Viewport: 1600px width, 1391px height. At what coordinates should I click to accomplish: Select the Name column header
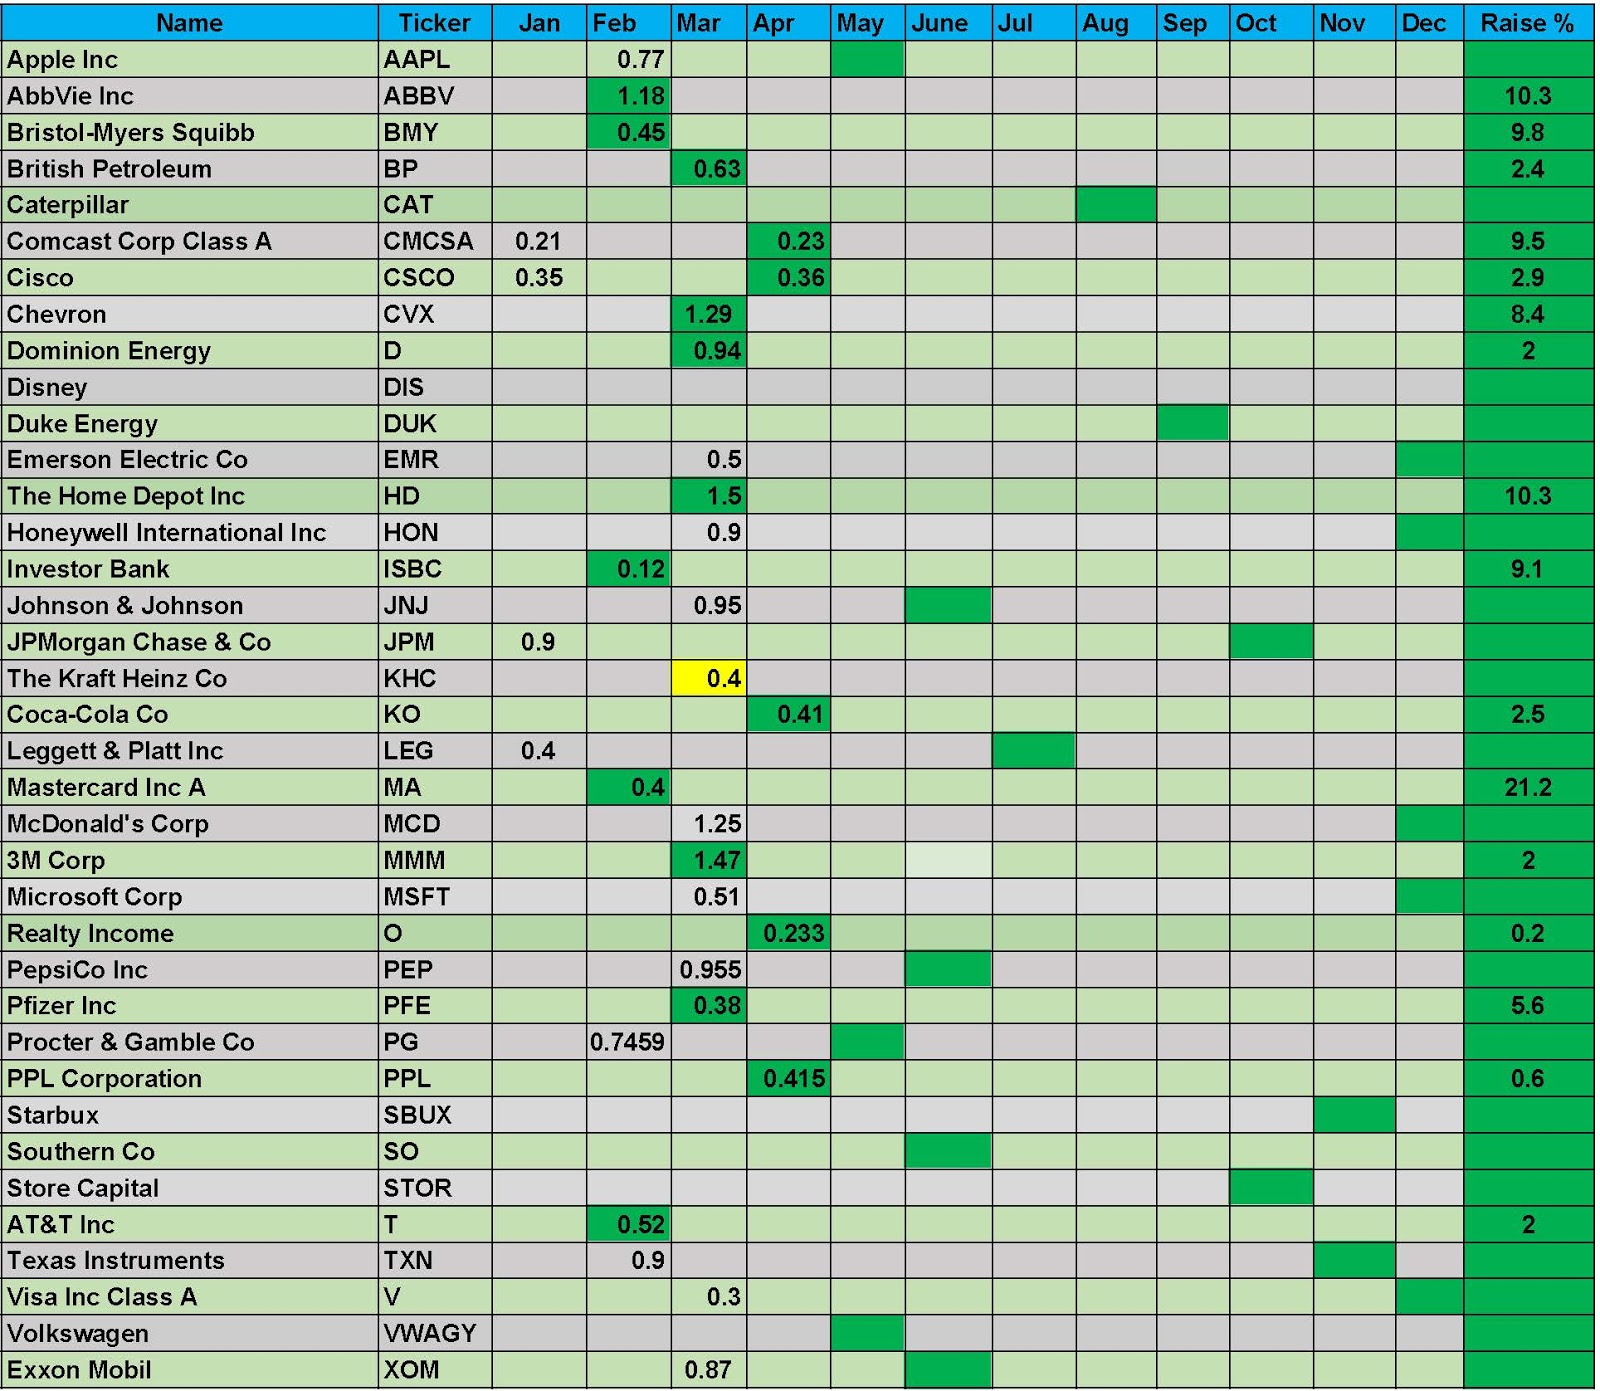click(190, 22)
